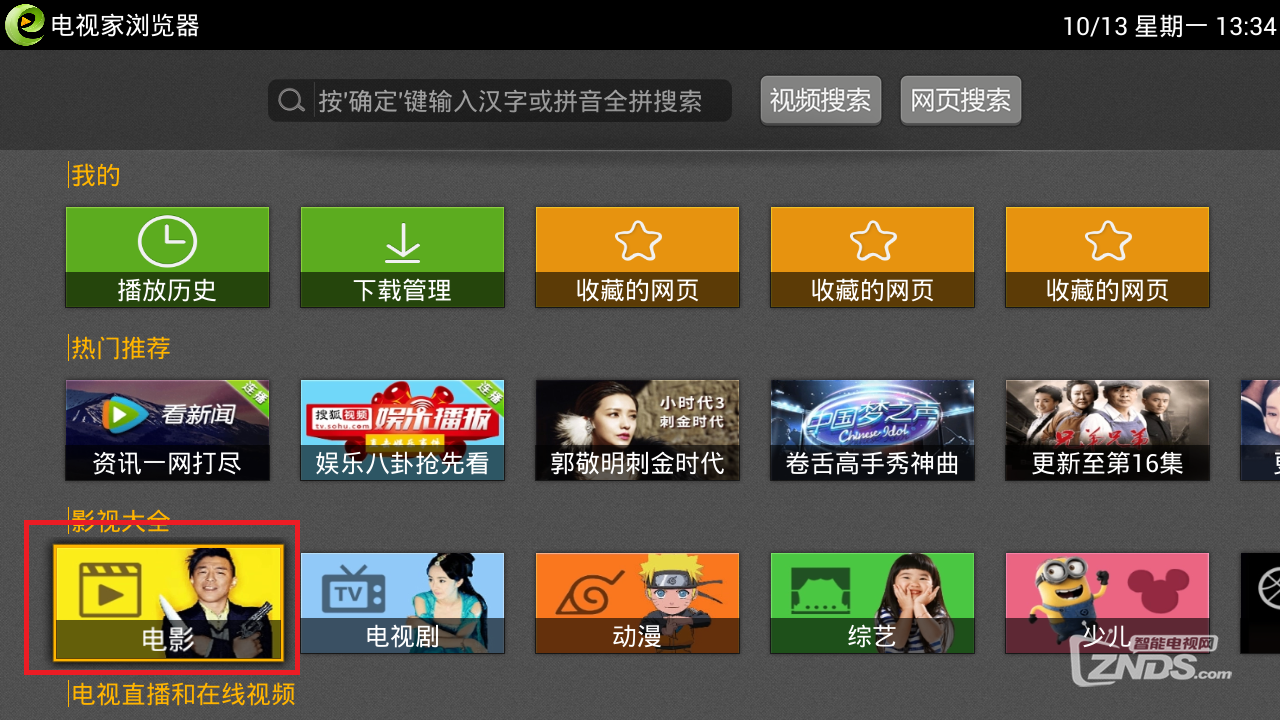This screenshot has width=1280, height=720.
Task: Click the 热门推荐 section heading
Action: [119, 348]
